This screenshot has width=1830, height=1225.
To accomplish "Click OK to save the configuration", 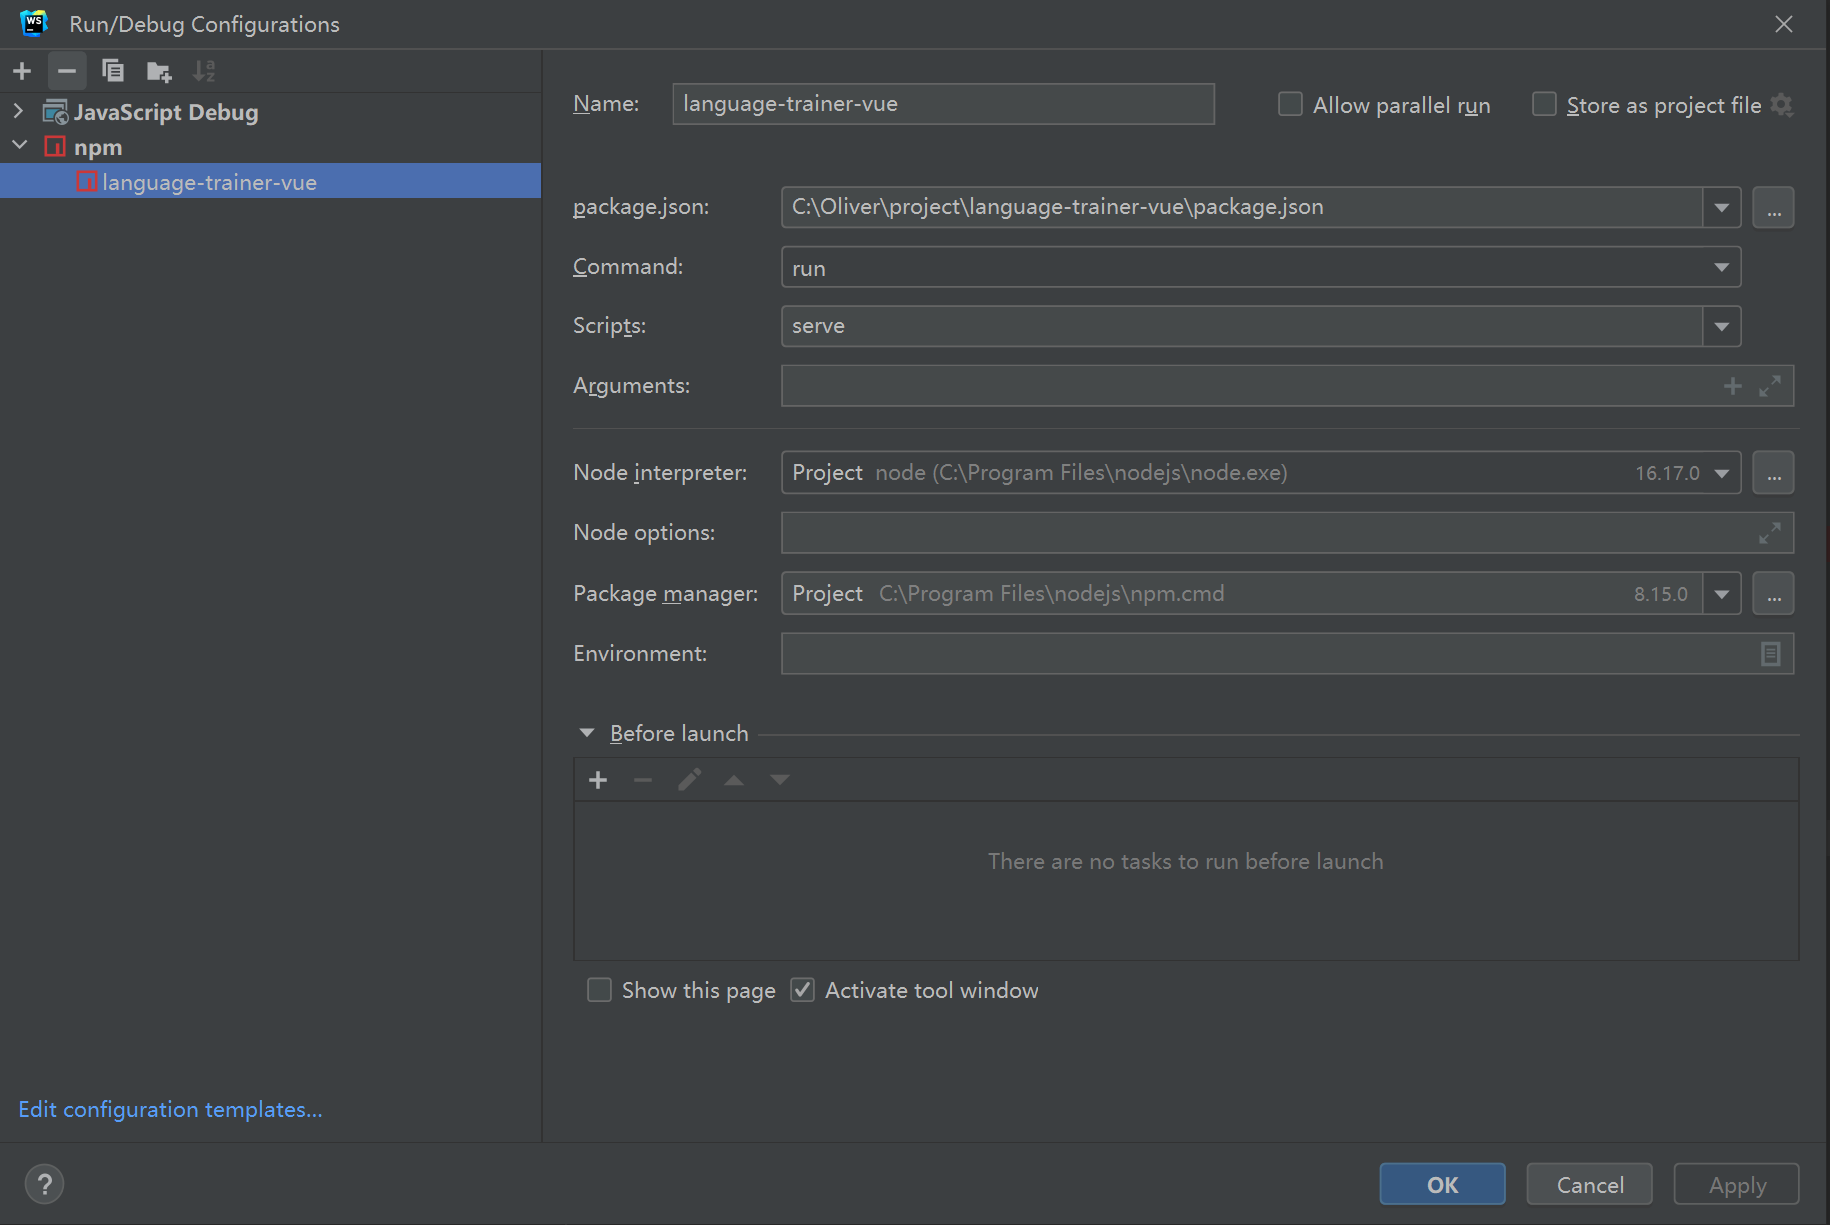I will tap(1442, 1184).
